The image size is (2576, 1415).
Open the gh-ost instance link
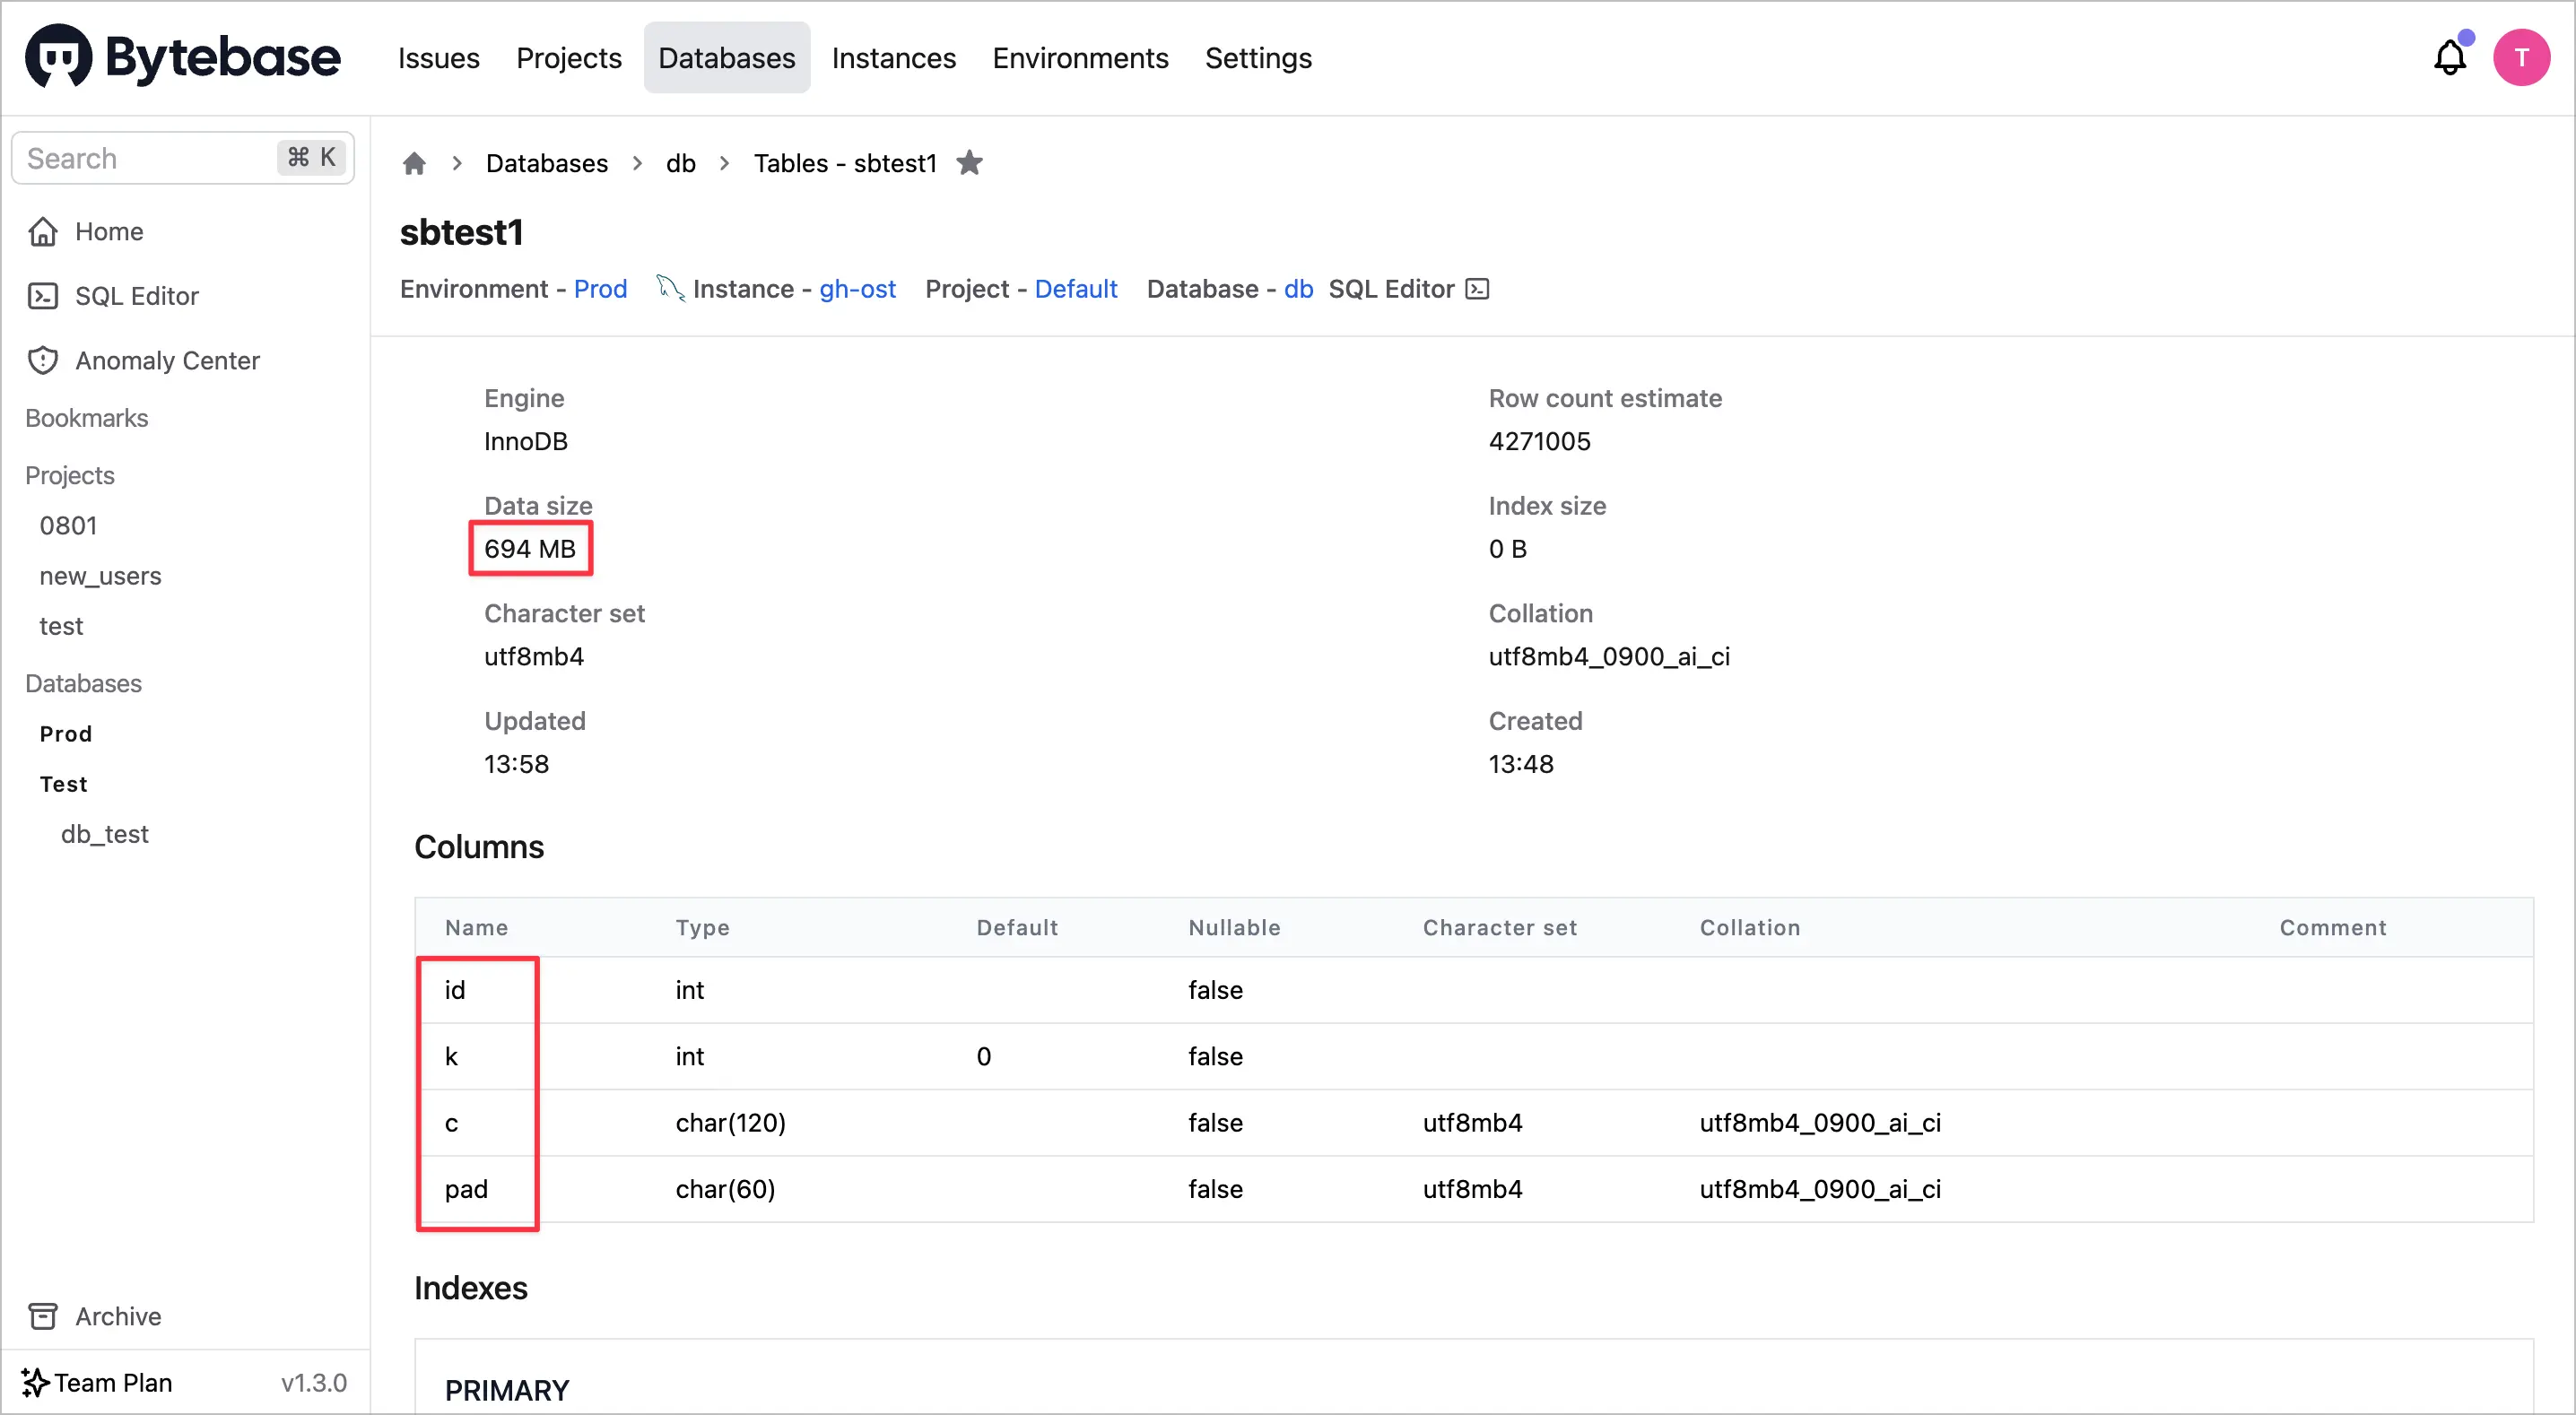click(x=857, y=289)
